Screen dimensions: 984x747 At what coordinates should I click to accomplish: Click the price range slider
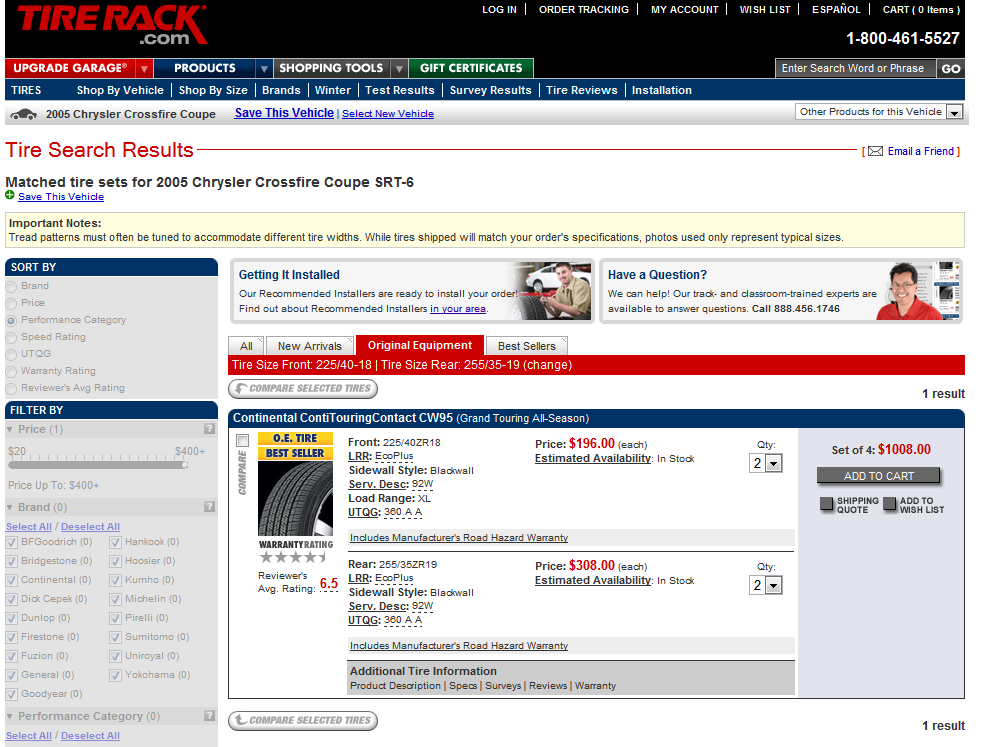point(106,465)
